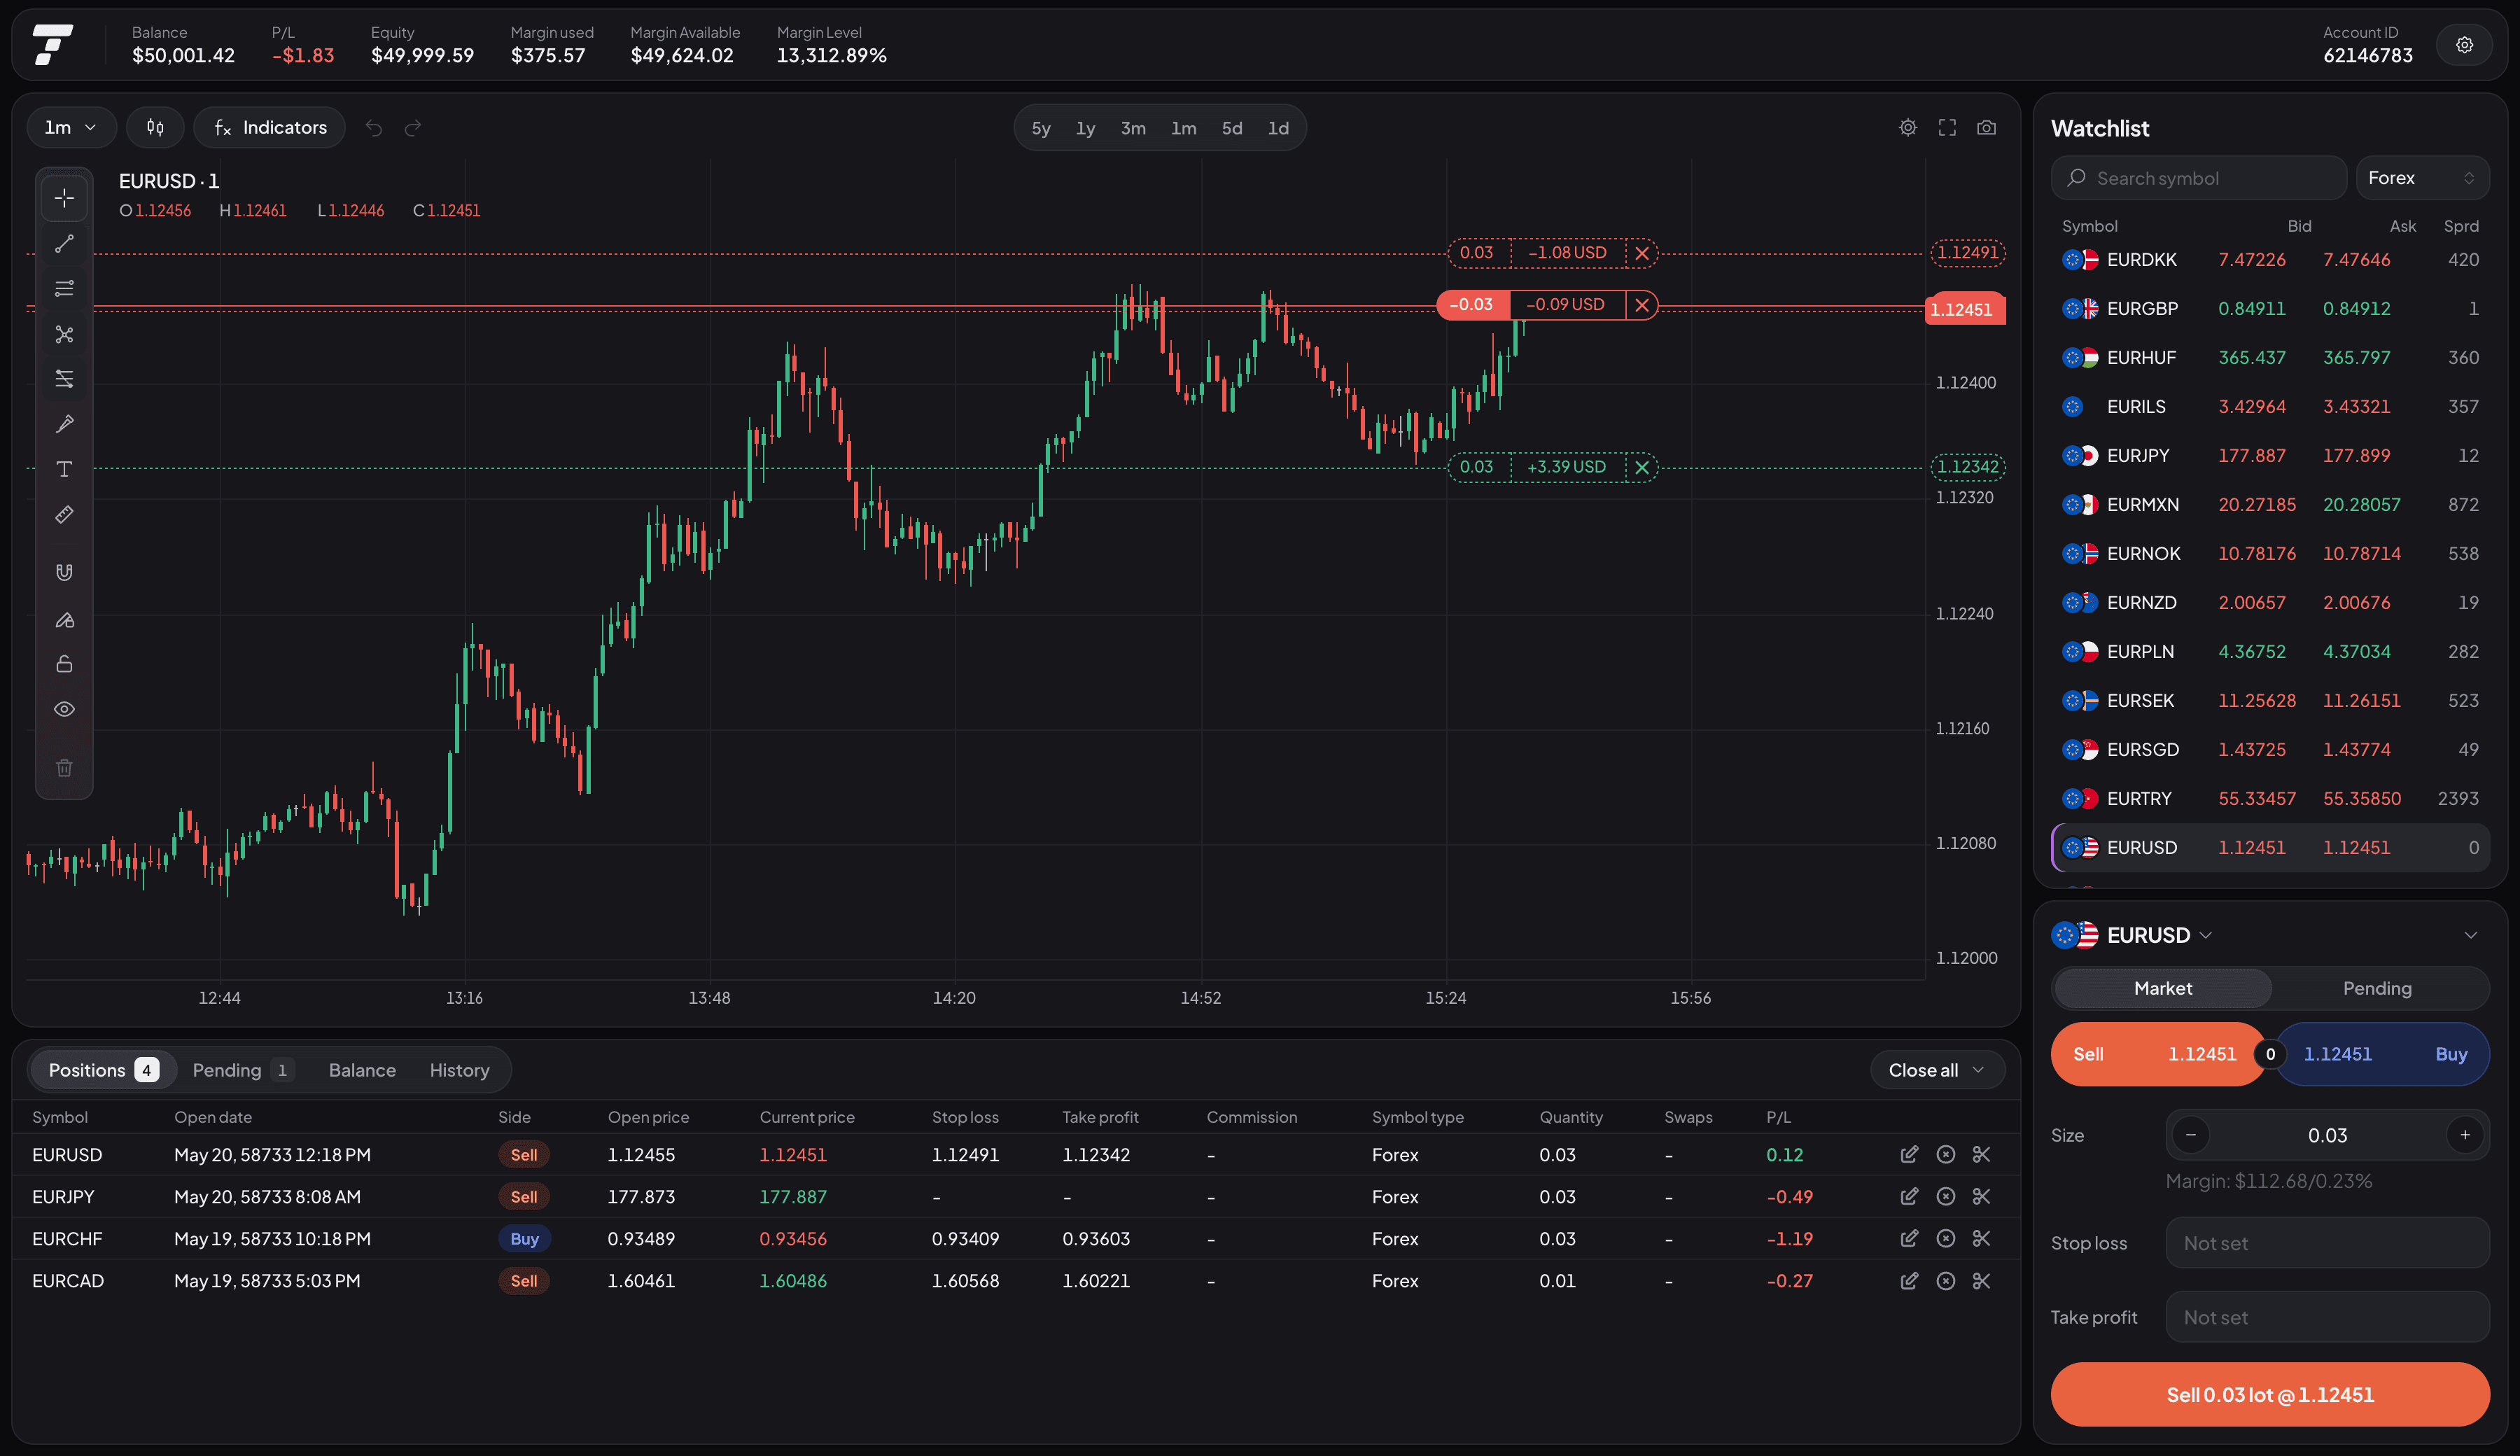Remove the stop loss line at 1.12491
Viewport: 2520px width, 1456px height.
(1642, 253)
